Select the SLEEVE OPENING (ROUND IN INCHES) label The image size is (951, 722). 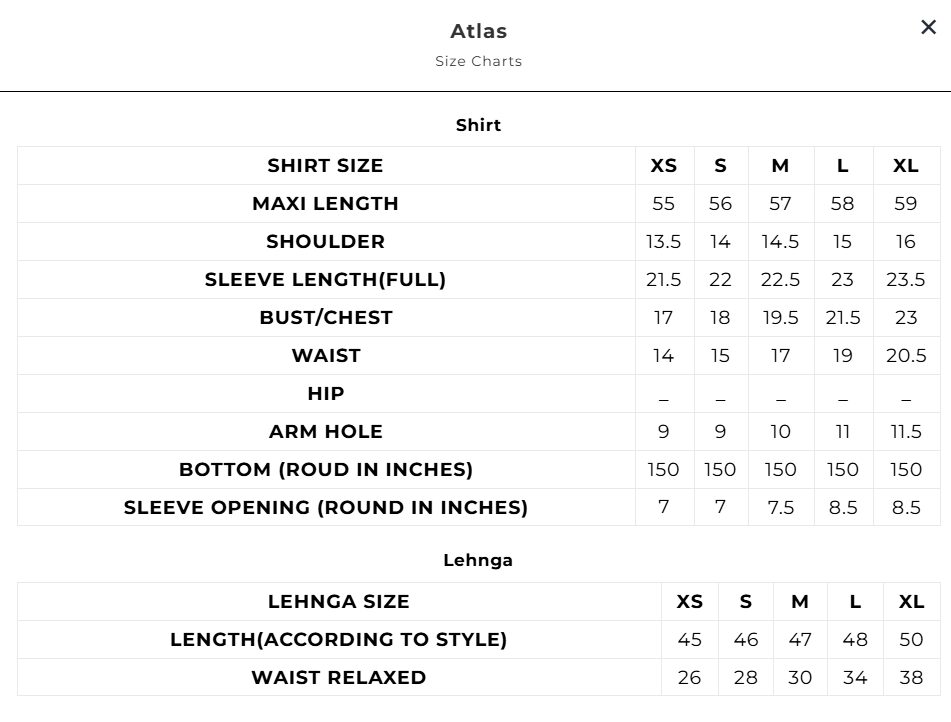pos(325,508)
